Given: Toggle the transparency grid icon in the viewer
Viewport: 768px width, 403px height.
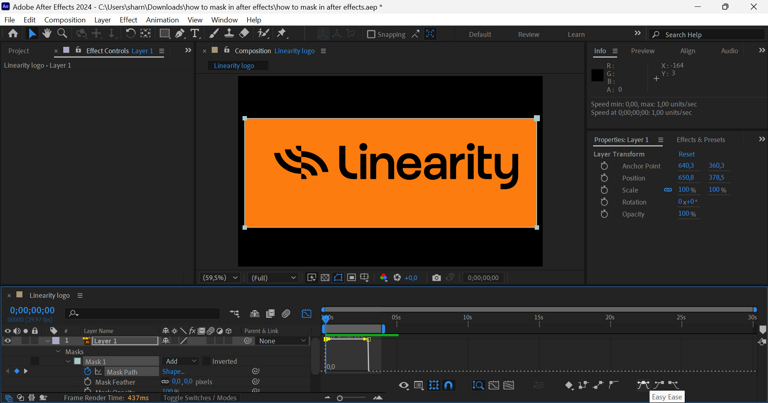Looking at the screenshot, I should point(325,278).
